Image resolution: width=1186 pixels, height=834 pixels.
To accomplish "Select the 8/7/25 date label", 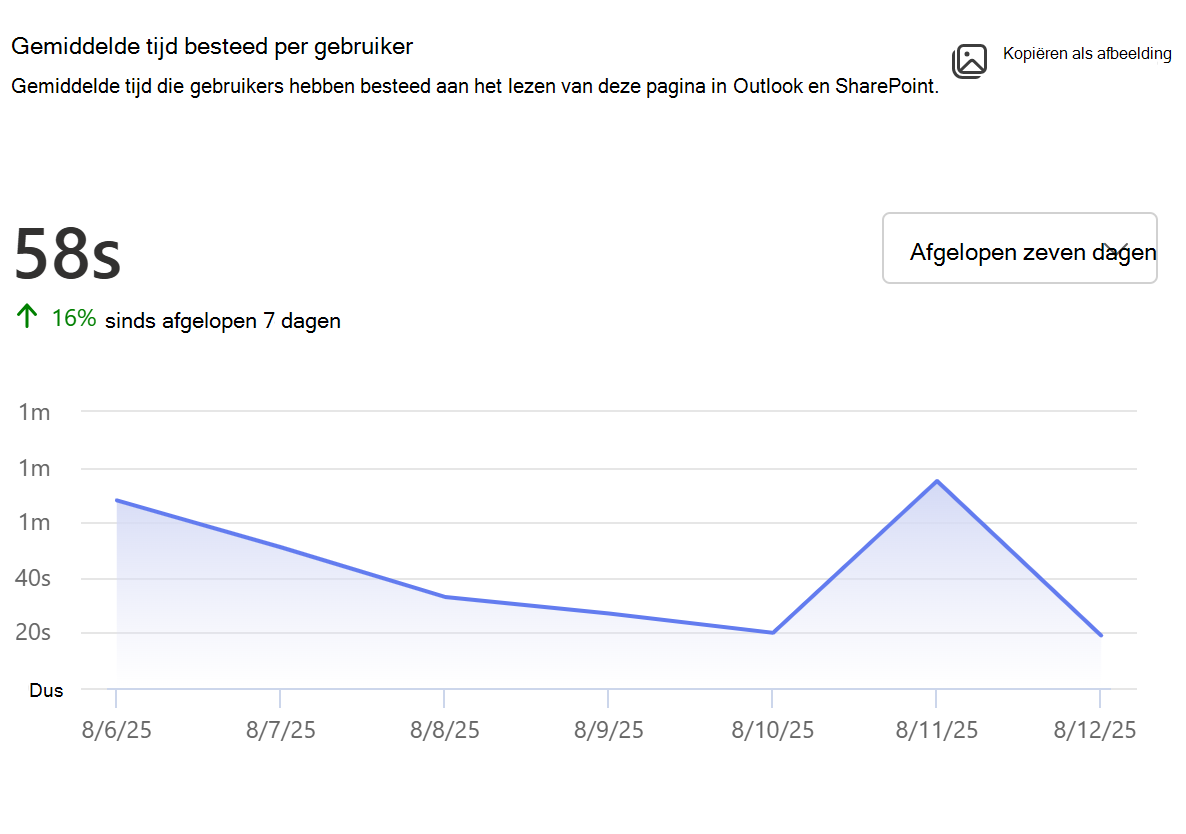I will tap(281, 730).
